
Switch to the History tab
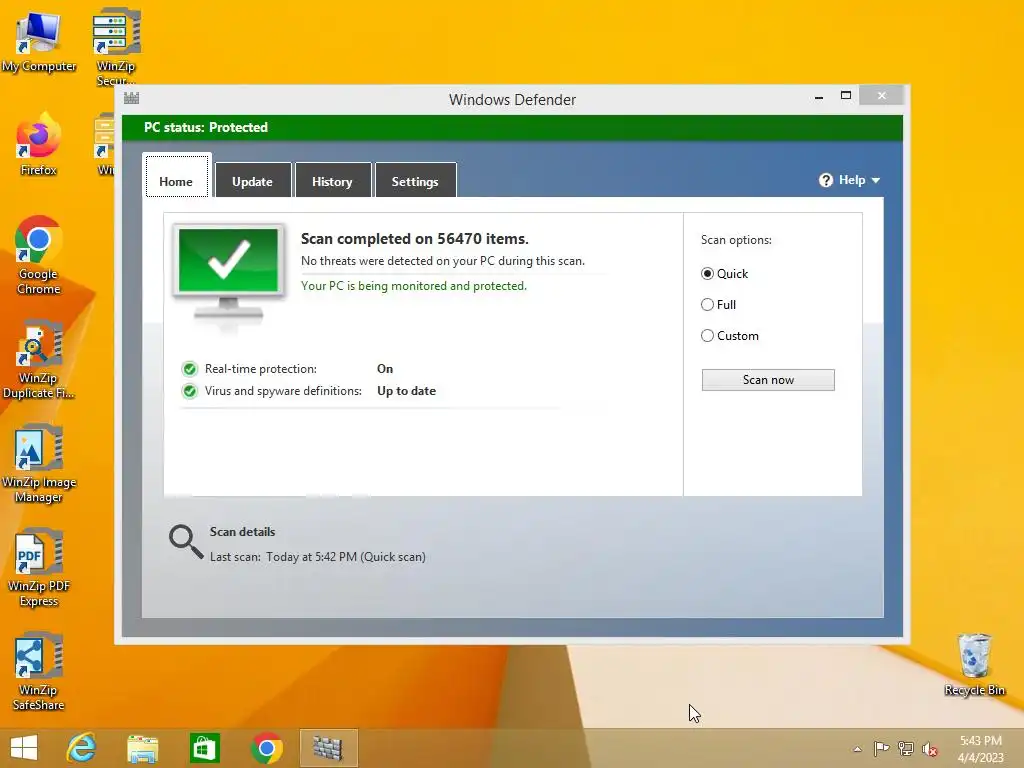(332, 180)
